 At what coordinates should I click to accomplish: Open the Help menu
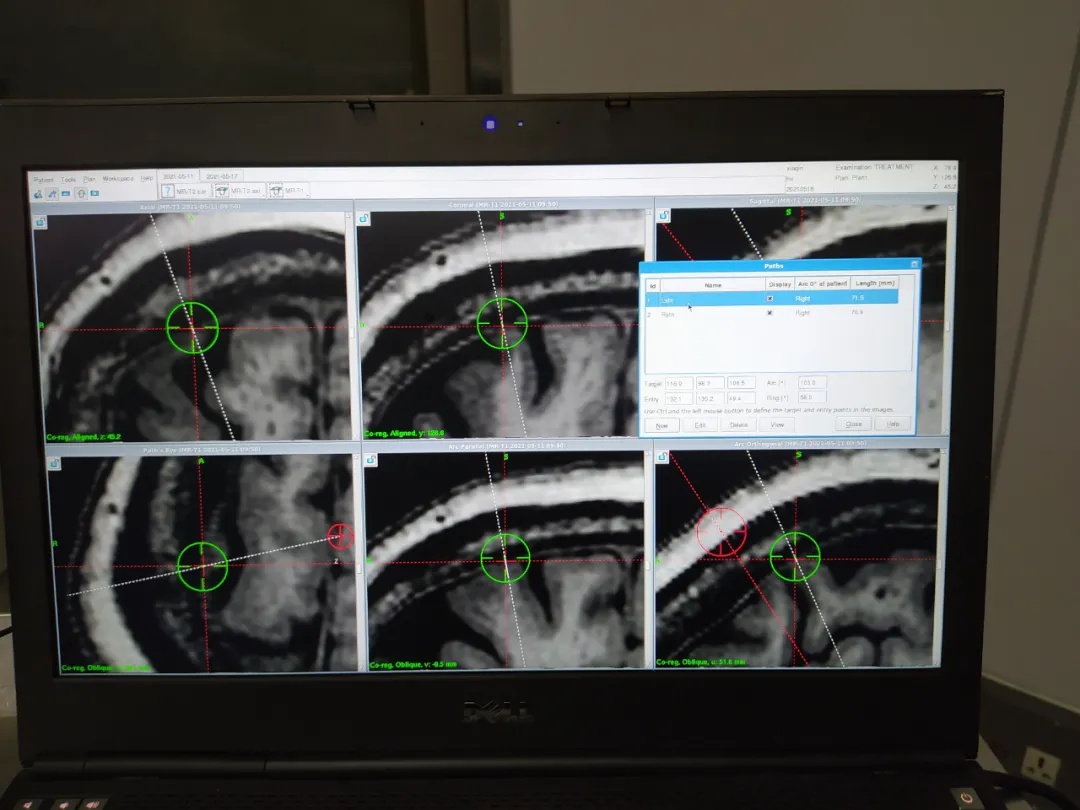[x=147, y=178]
